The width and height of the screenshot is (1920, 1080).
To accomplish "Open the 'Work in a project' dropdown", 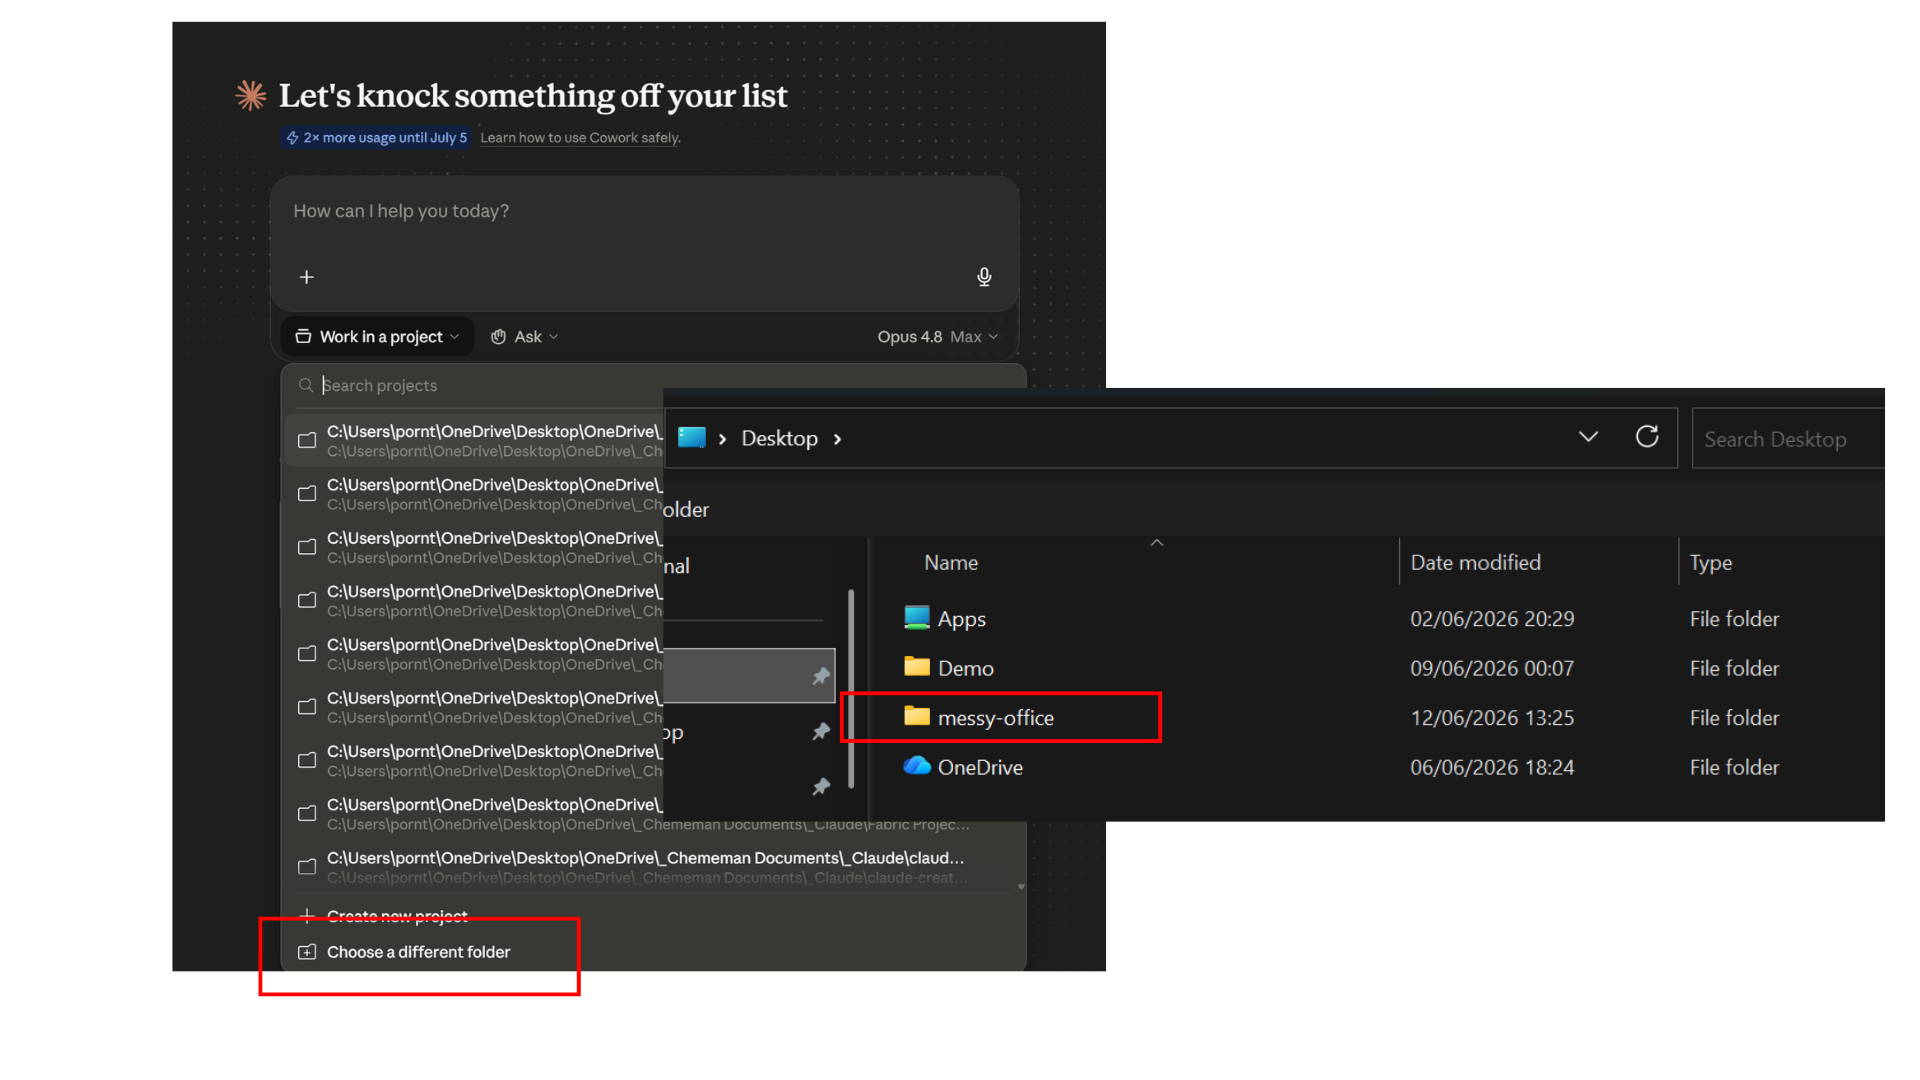I will 377,337.
